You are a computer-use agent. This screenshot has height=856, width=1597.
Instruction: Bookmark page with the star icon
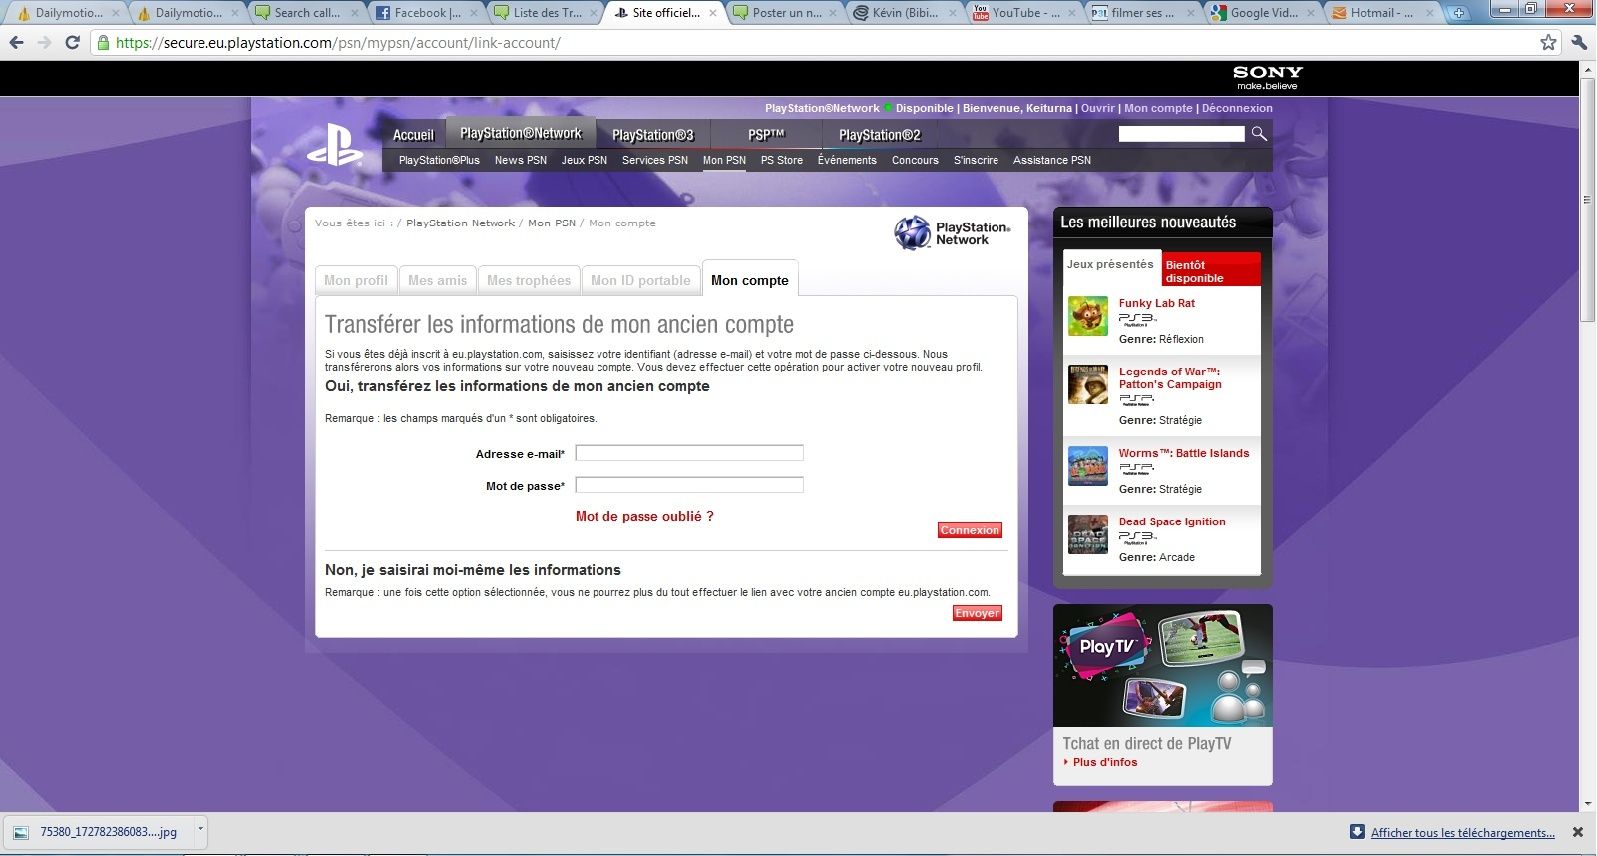(x=1548, y=42)
